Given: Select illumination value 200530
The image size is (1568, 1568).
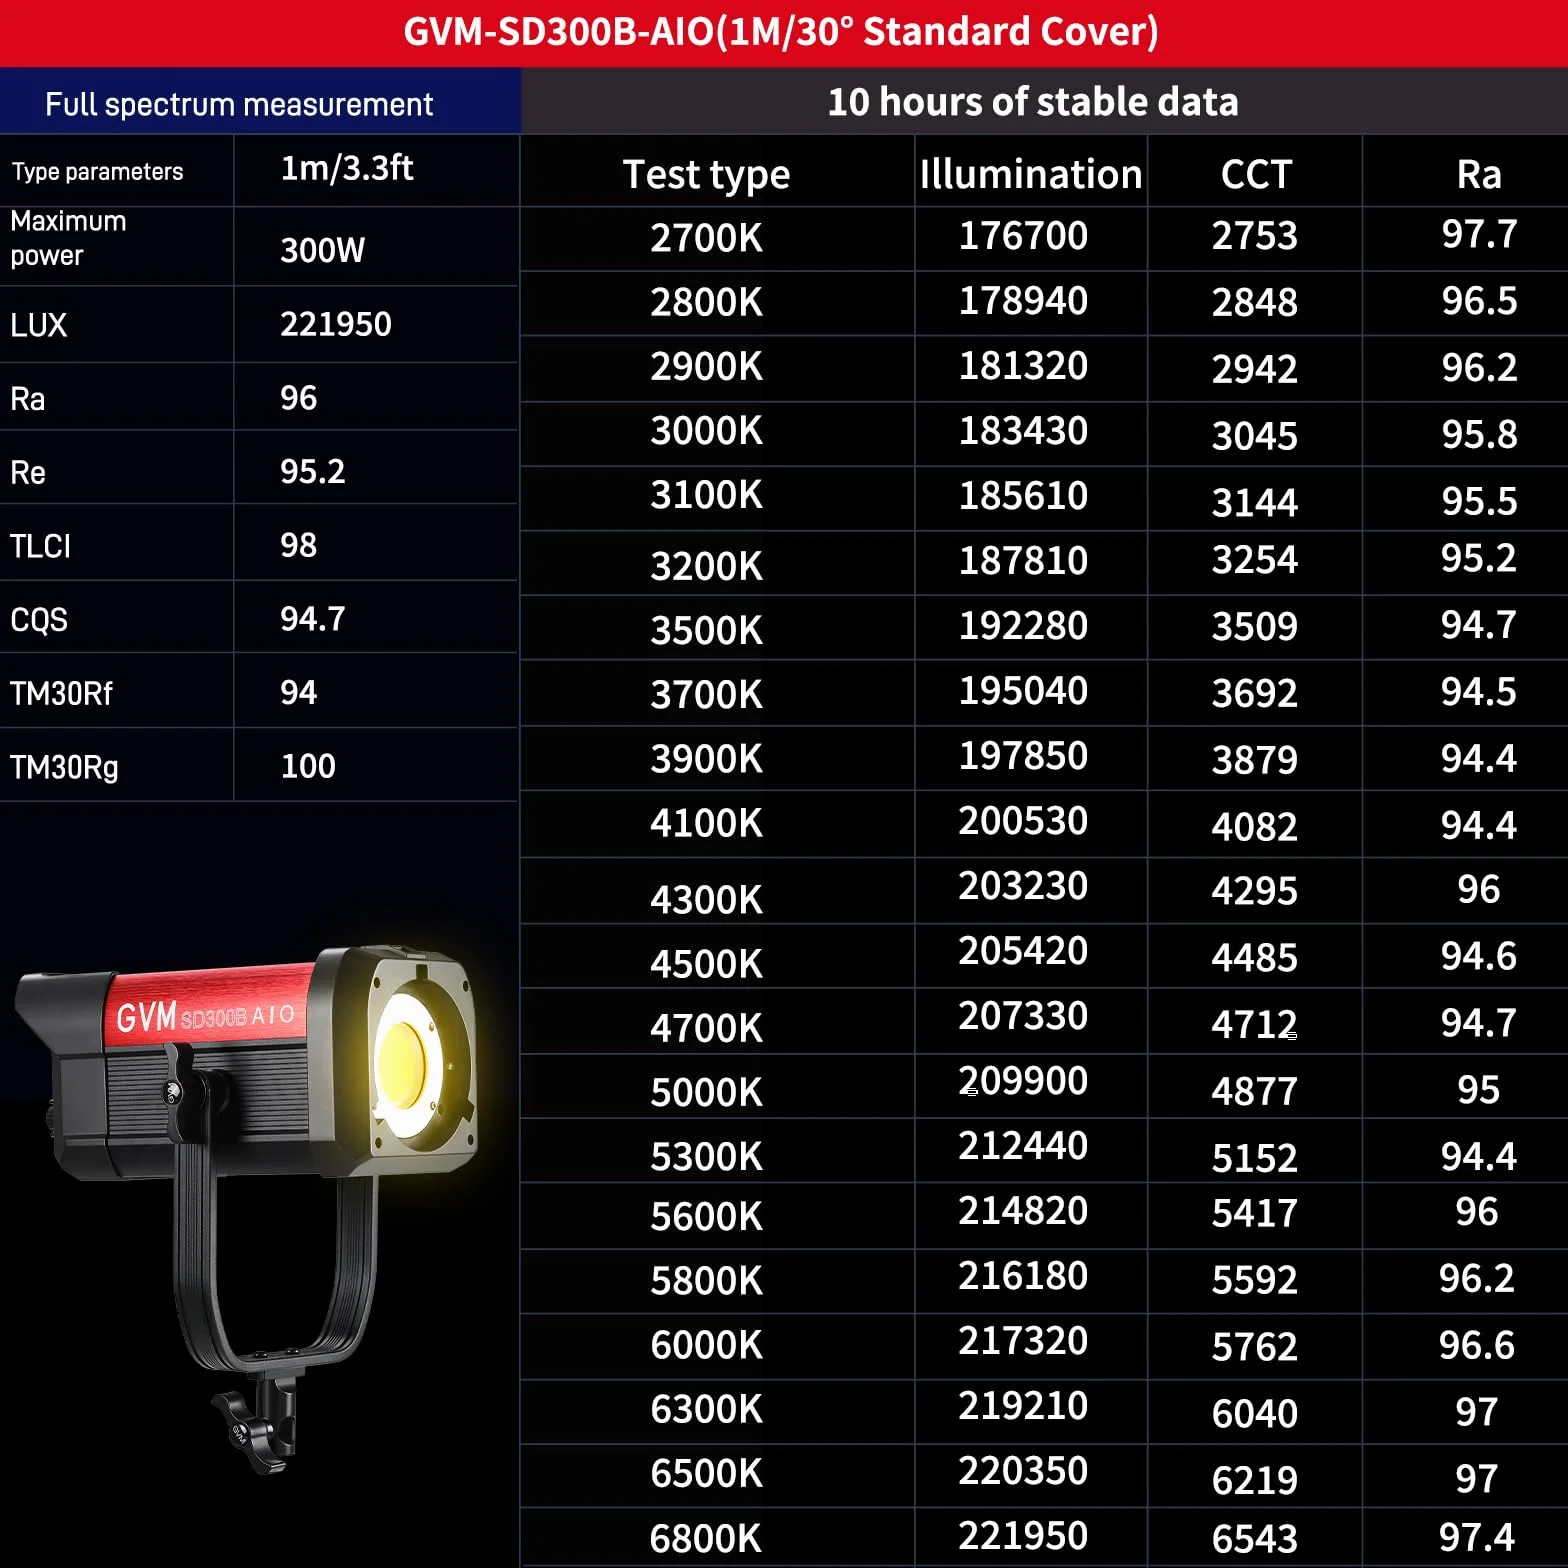Looking at the screenshot, I should [1023, 821].
